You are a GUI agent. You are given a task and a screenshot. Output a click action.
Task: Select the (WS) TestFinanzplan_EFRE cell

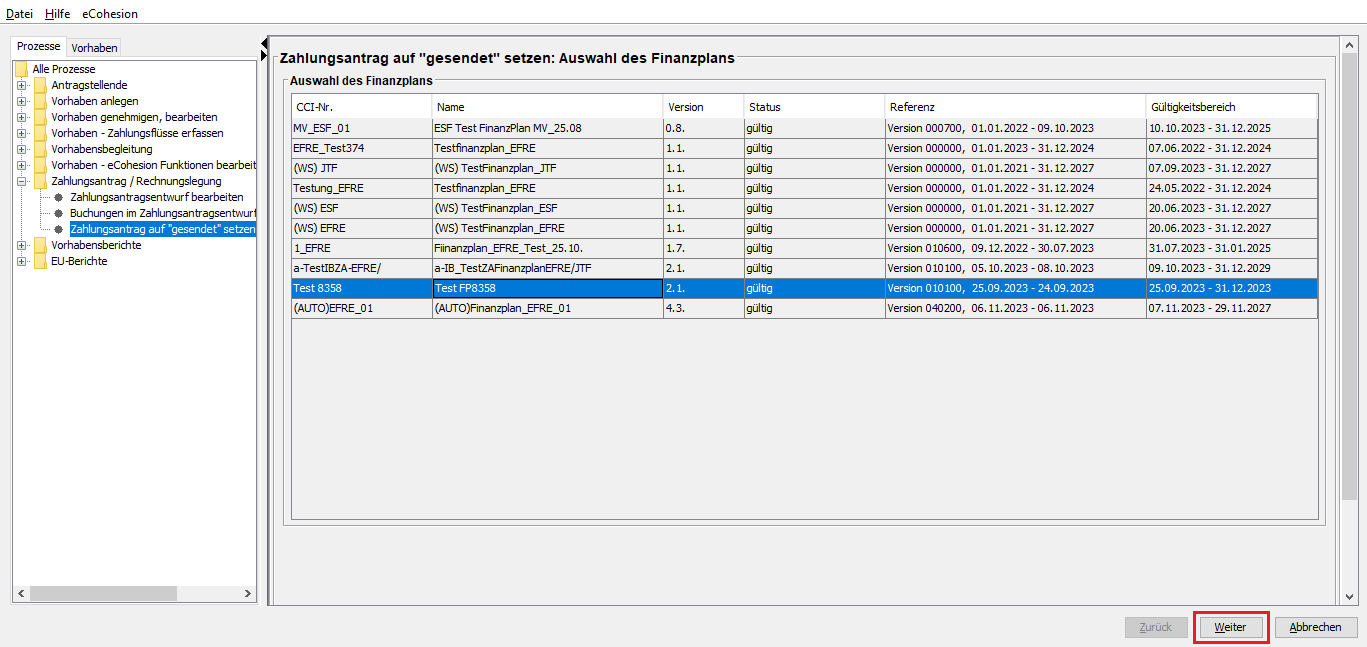tap(548, 228)
